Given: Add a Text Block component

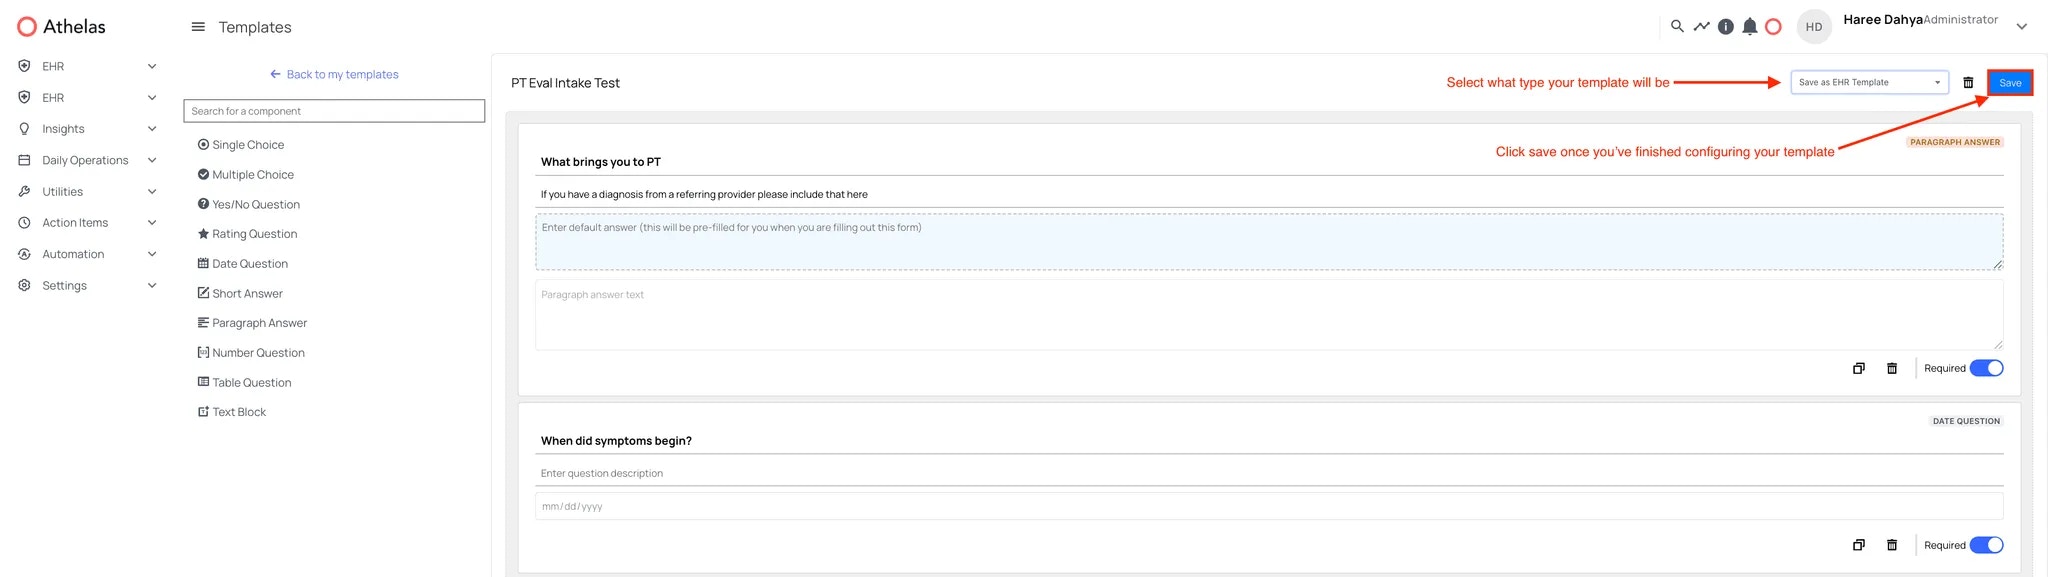Looking at the screenshot, I should [232, 412].
